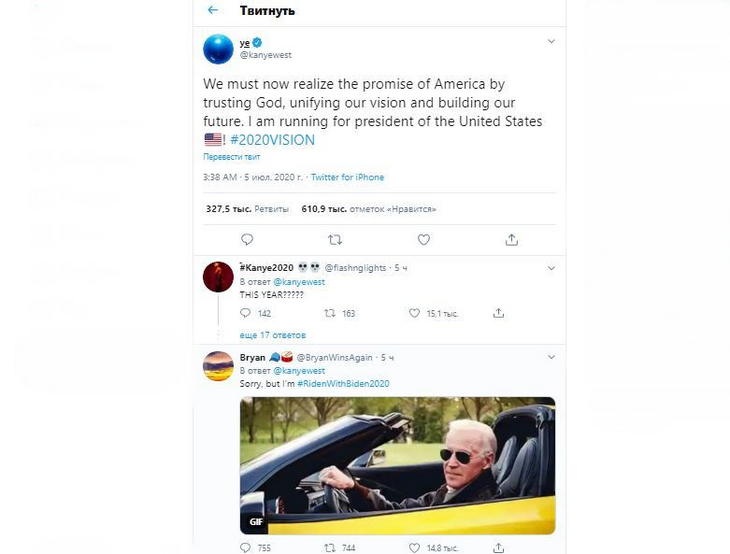Expand options menu on #Kanye2020 reply
This screenshot has width=730, height=554.
(551, 268)
